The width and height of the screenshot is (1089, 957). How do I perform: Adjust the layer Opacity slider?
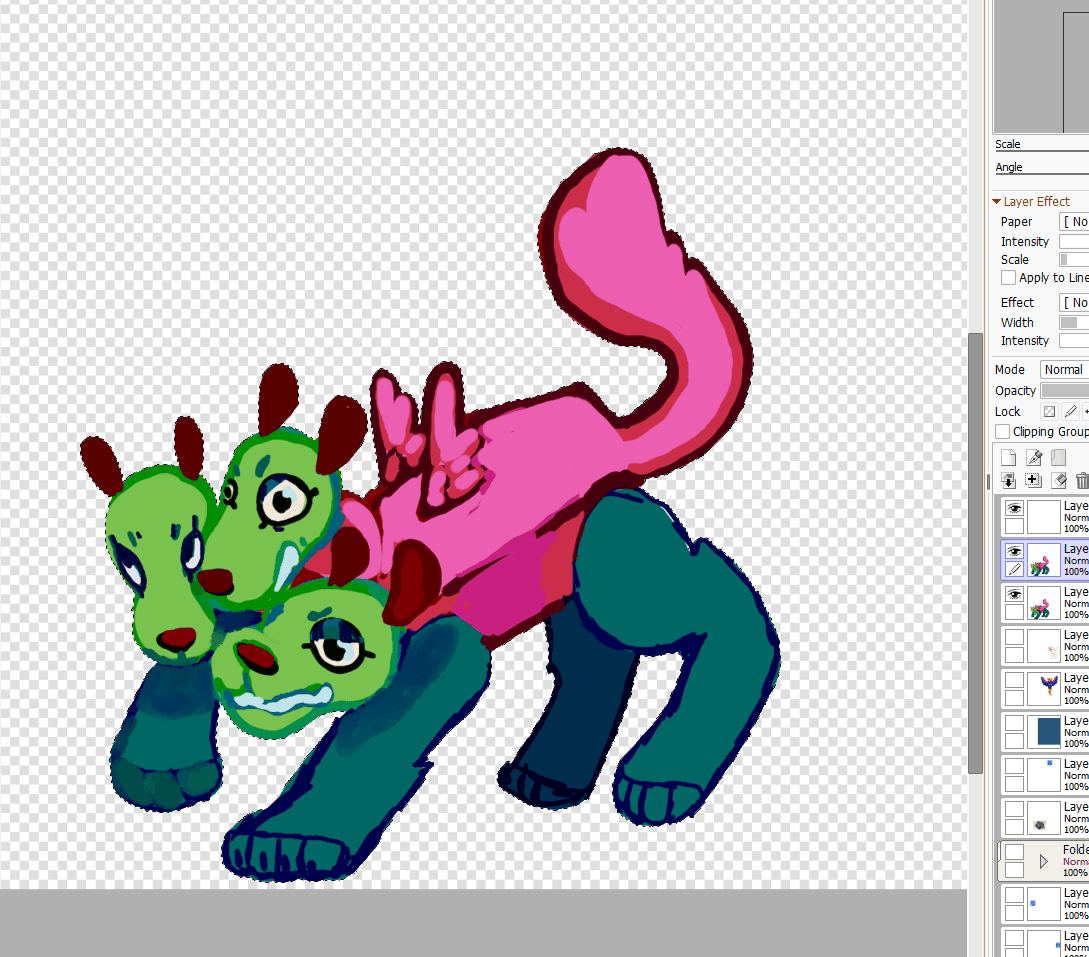pyautogui.click(x=1064, y=391)
